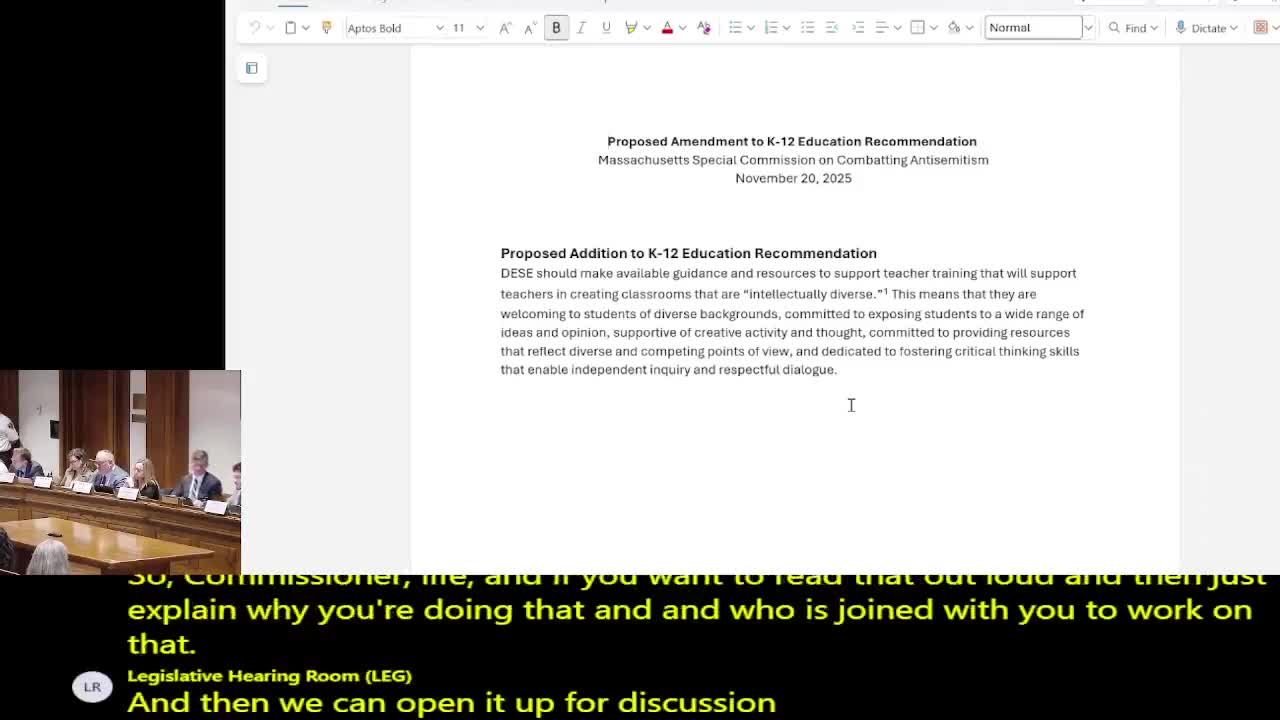Open the navigation pane icon in the sidebar
The image size is (1280, 720).
(x=251, y=68)
